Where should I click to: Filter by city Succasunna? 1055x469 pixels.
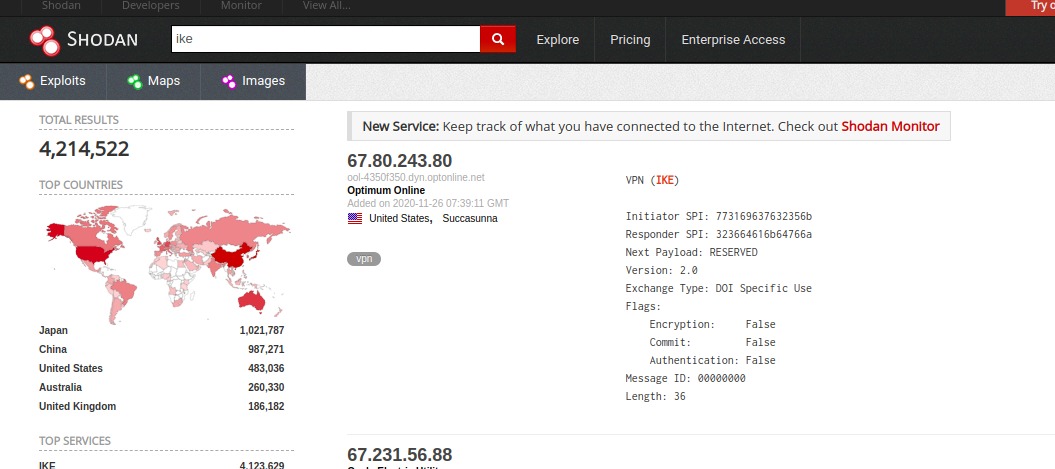pos(470,218)
